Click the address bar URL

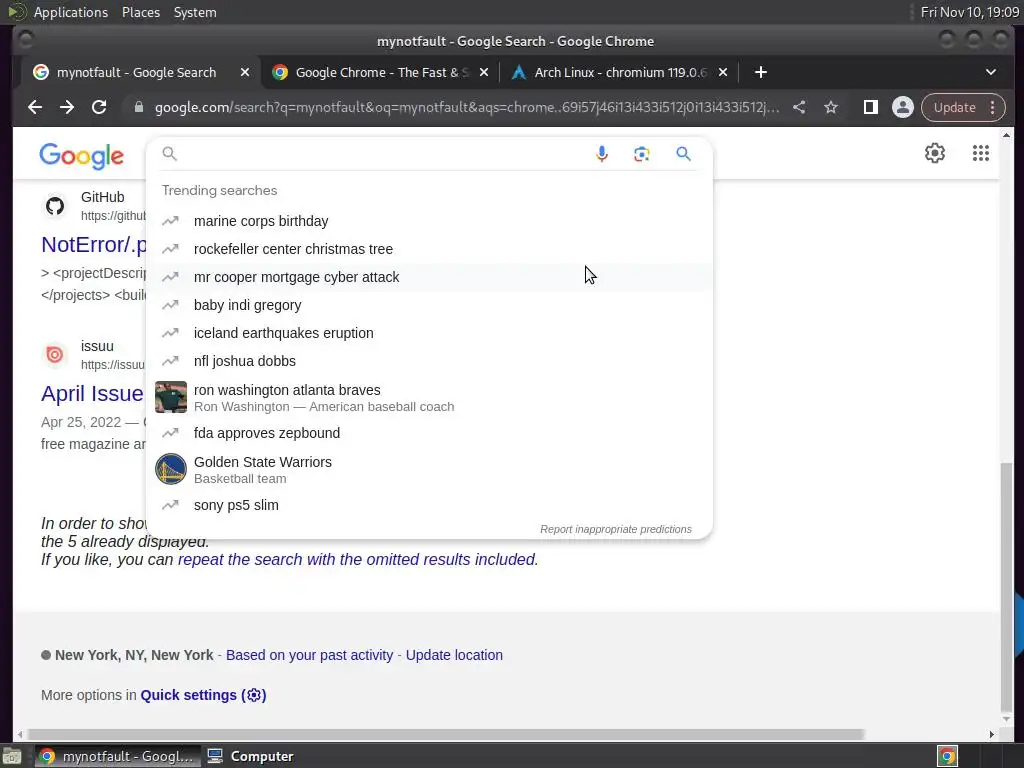[467, 108]
